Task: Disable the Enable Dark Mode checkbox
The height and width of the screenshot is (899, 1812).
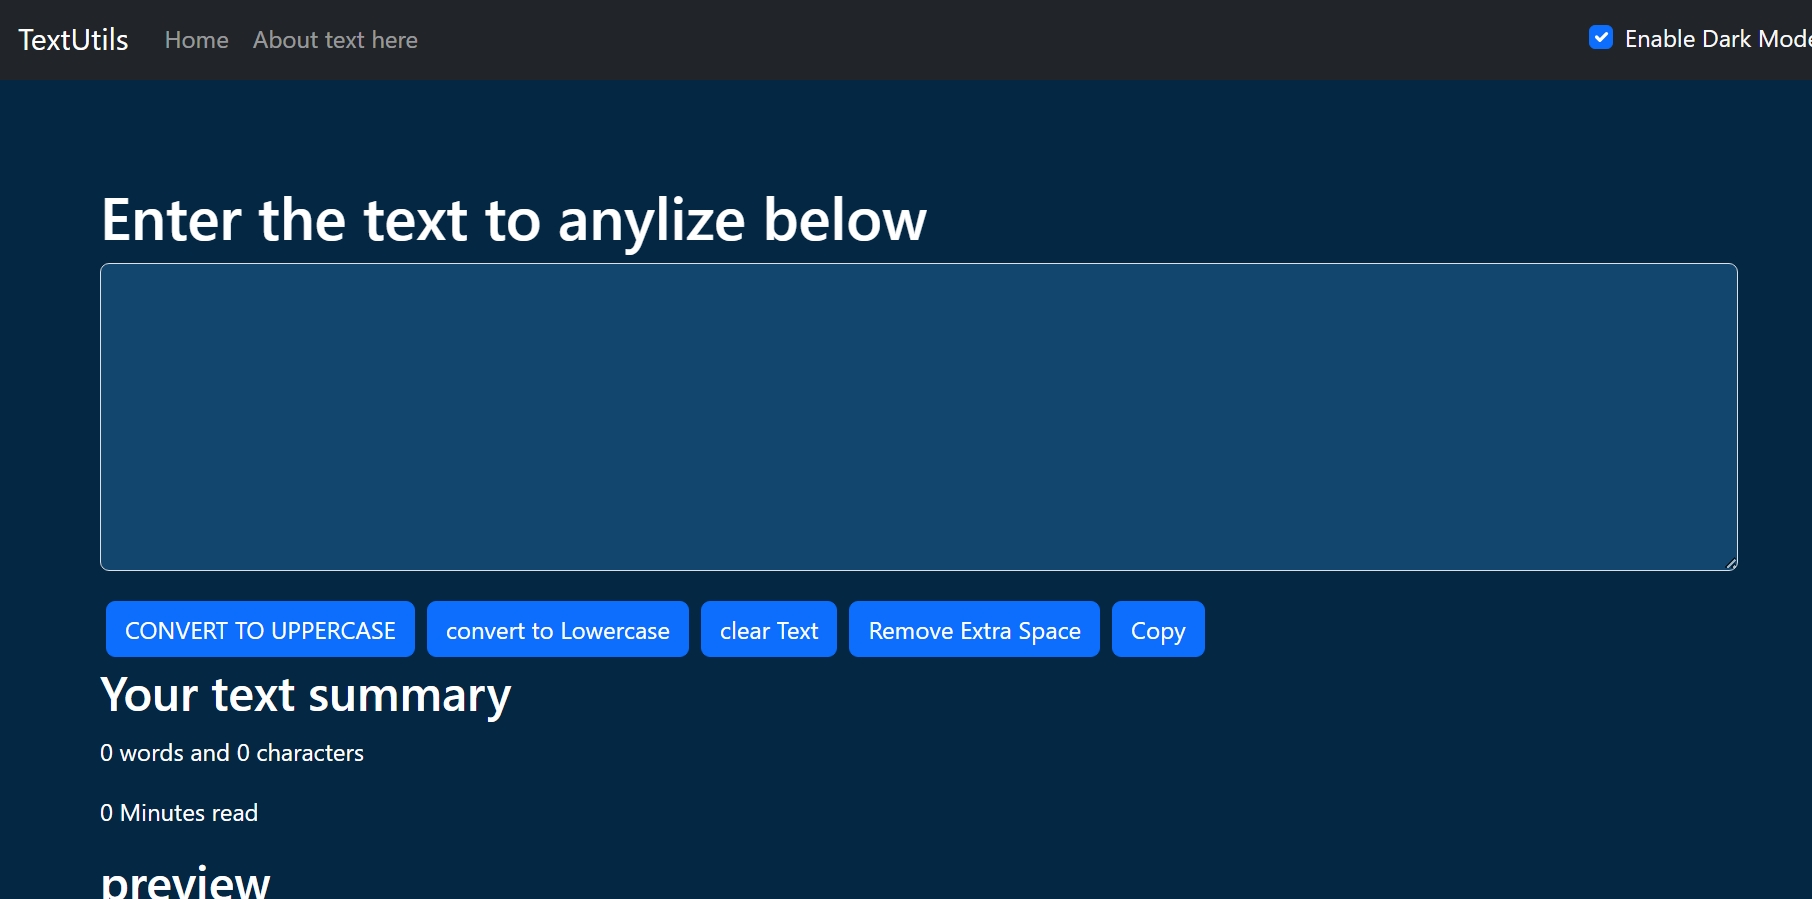Action: click(x=1601, y=37)
